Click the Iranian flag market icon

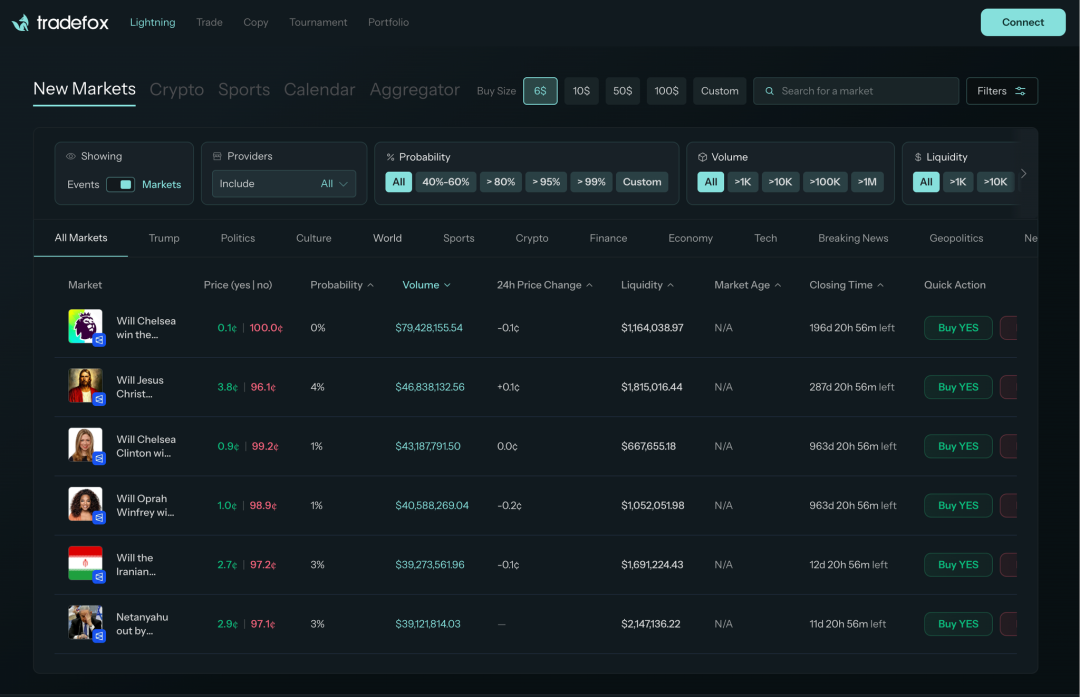85,564
